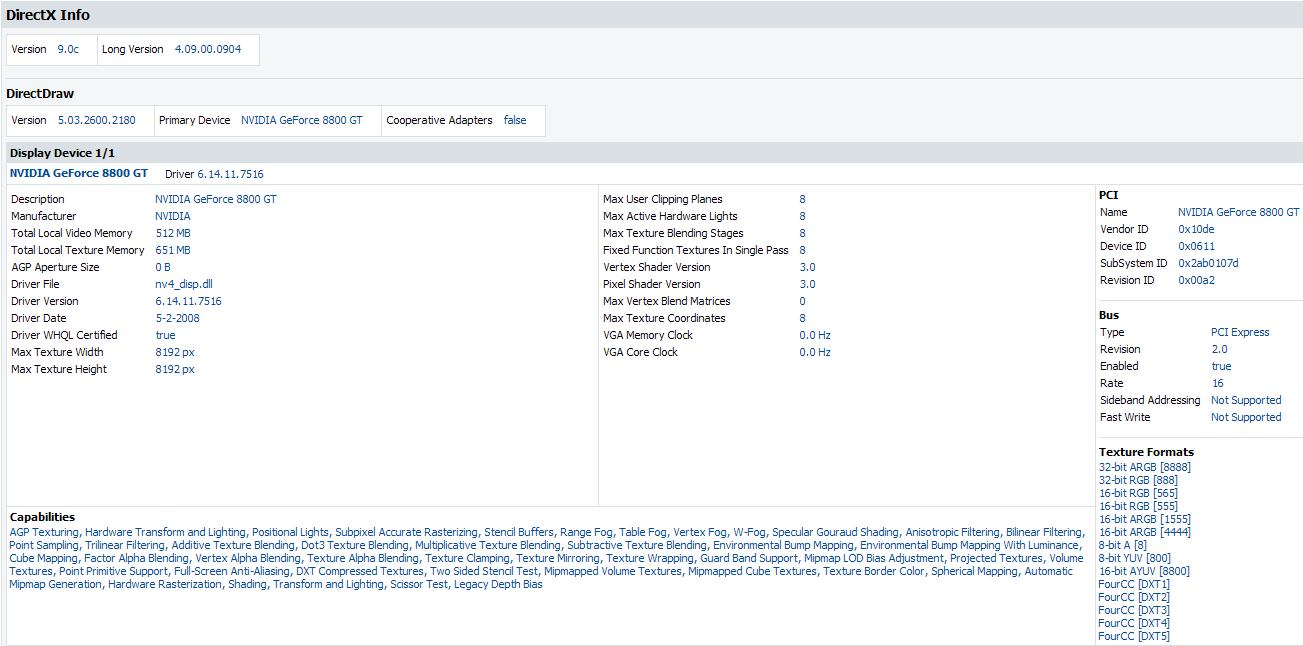Click Fast Write Not Supported value
Screen dimensions: 1303x646
[x=1246, y=417]
